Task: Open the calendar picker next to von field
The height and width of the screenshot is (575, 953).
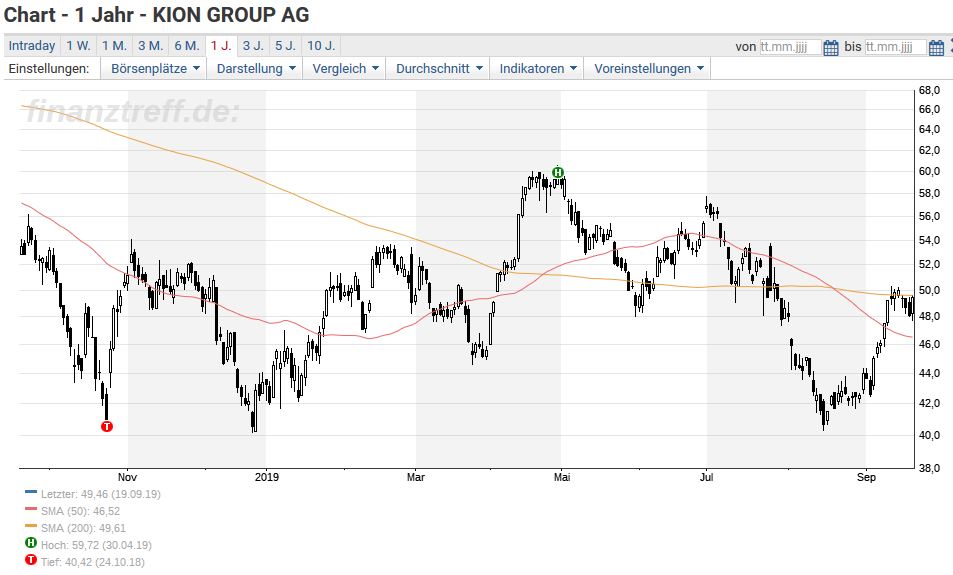Action: pos(831,47)
